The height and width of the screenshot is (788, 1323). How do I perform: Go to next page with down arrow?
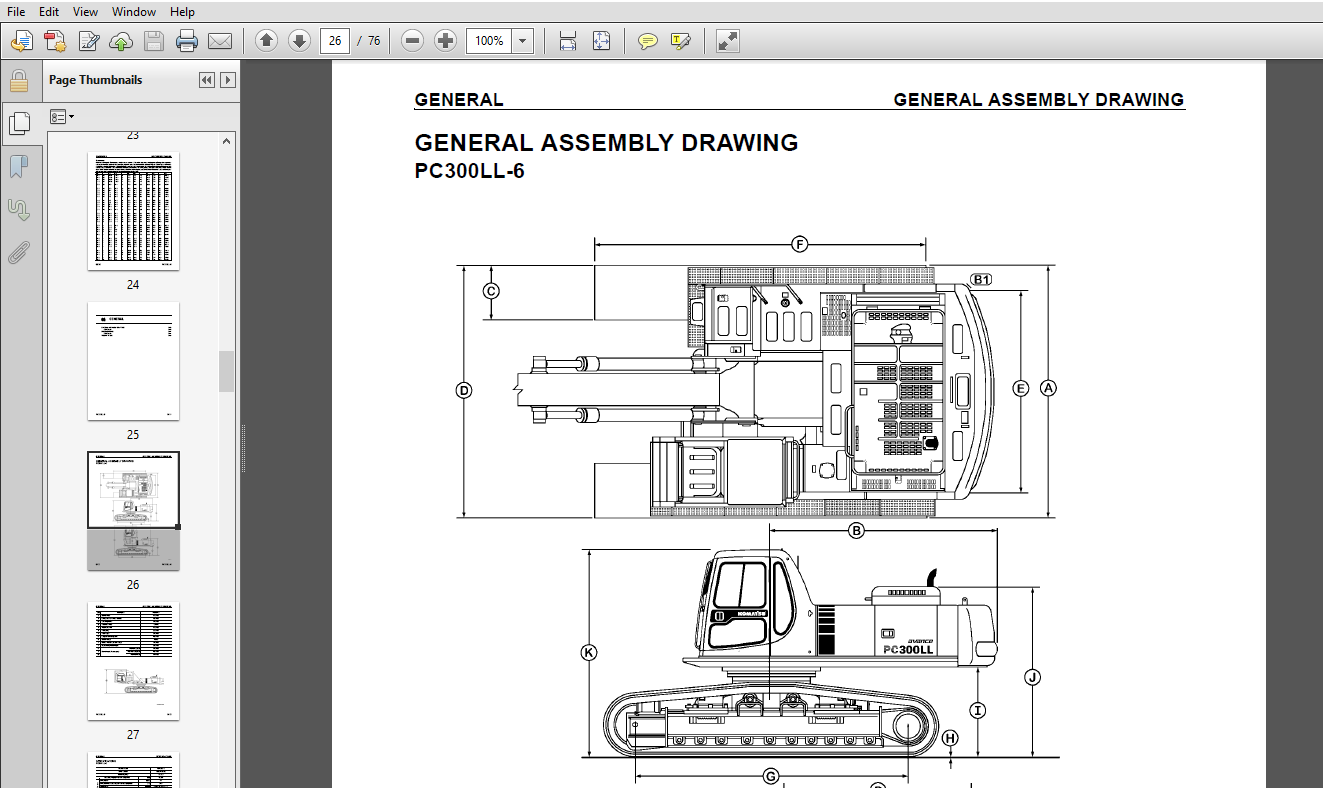(x=299, y=41)
